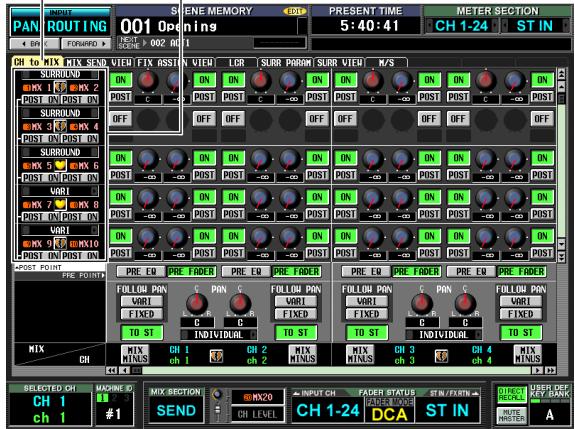Select machine ID 1 indicator
The width and height of the screenshot is (575, 429).
102,397
